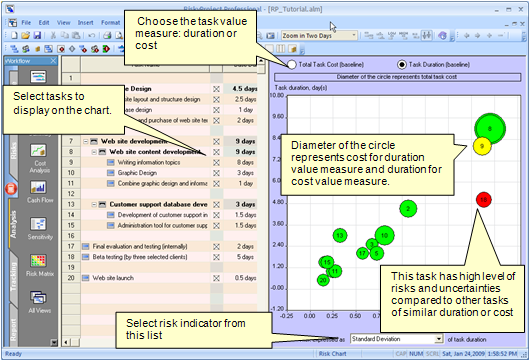Toggle chart checkbox for Beta testing row
The image size is (530, 361).
click(x=216, y=257)
